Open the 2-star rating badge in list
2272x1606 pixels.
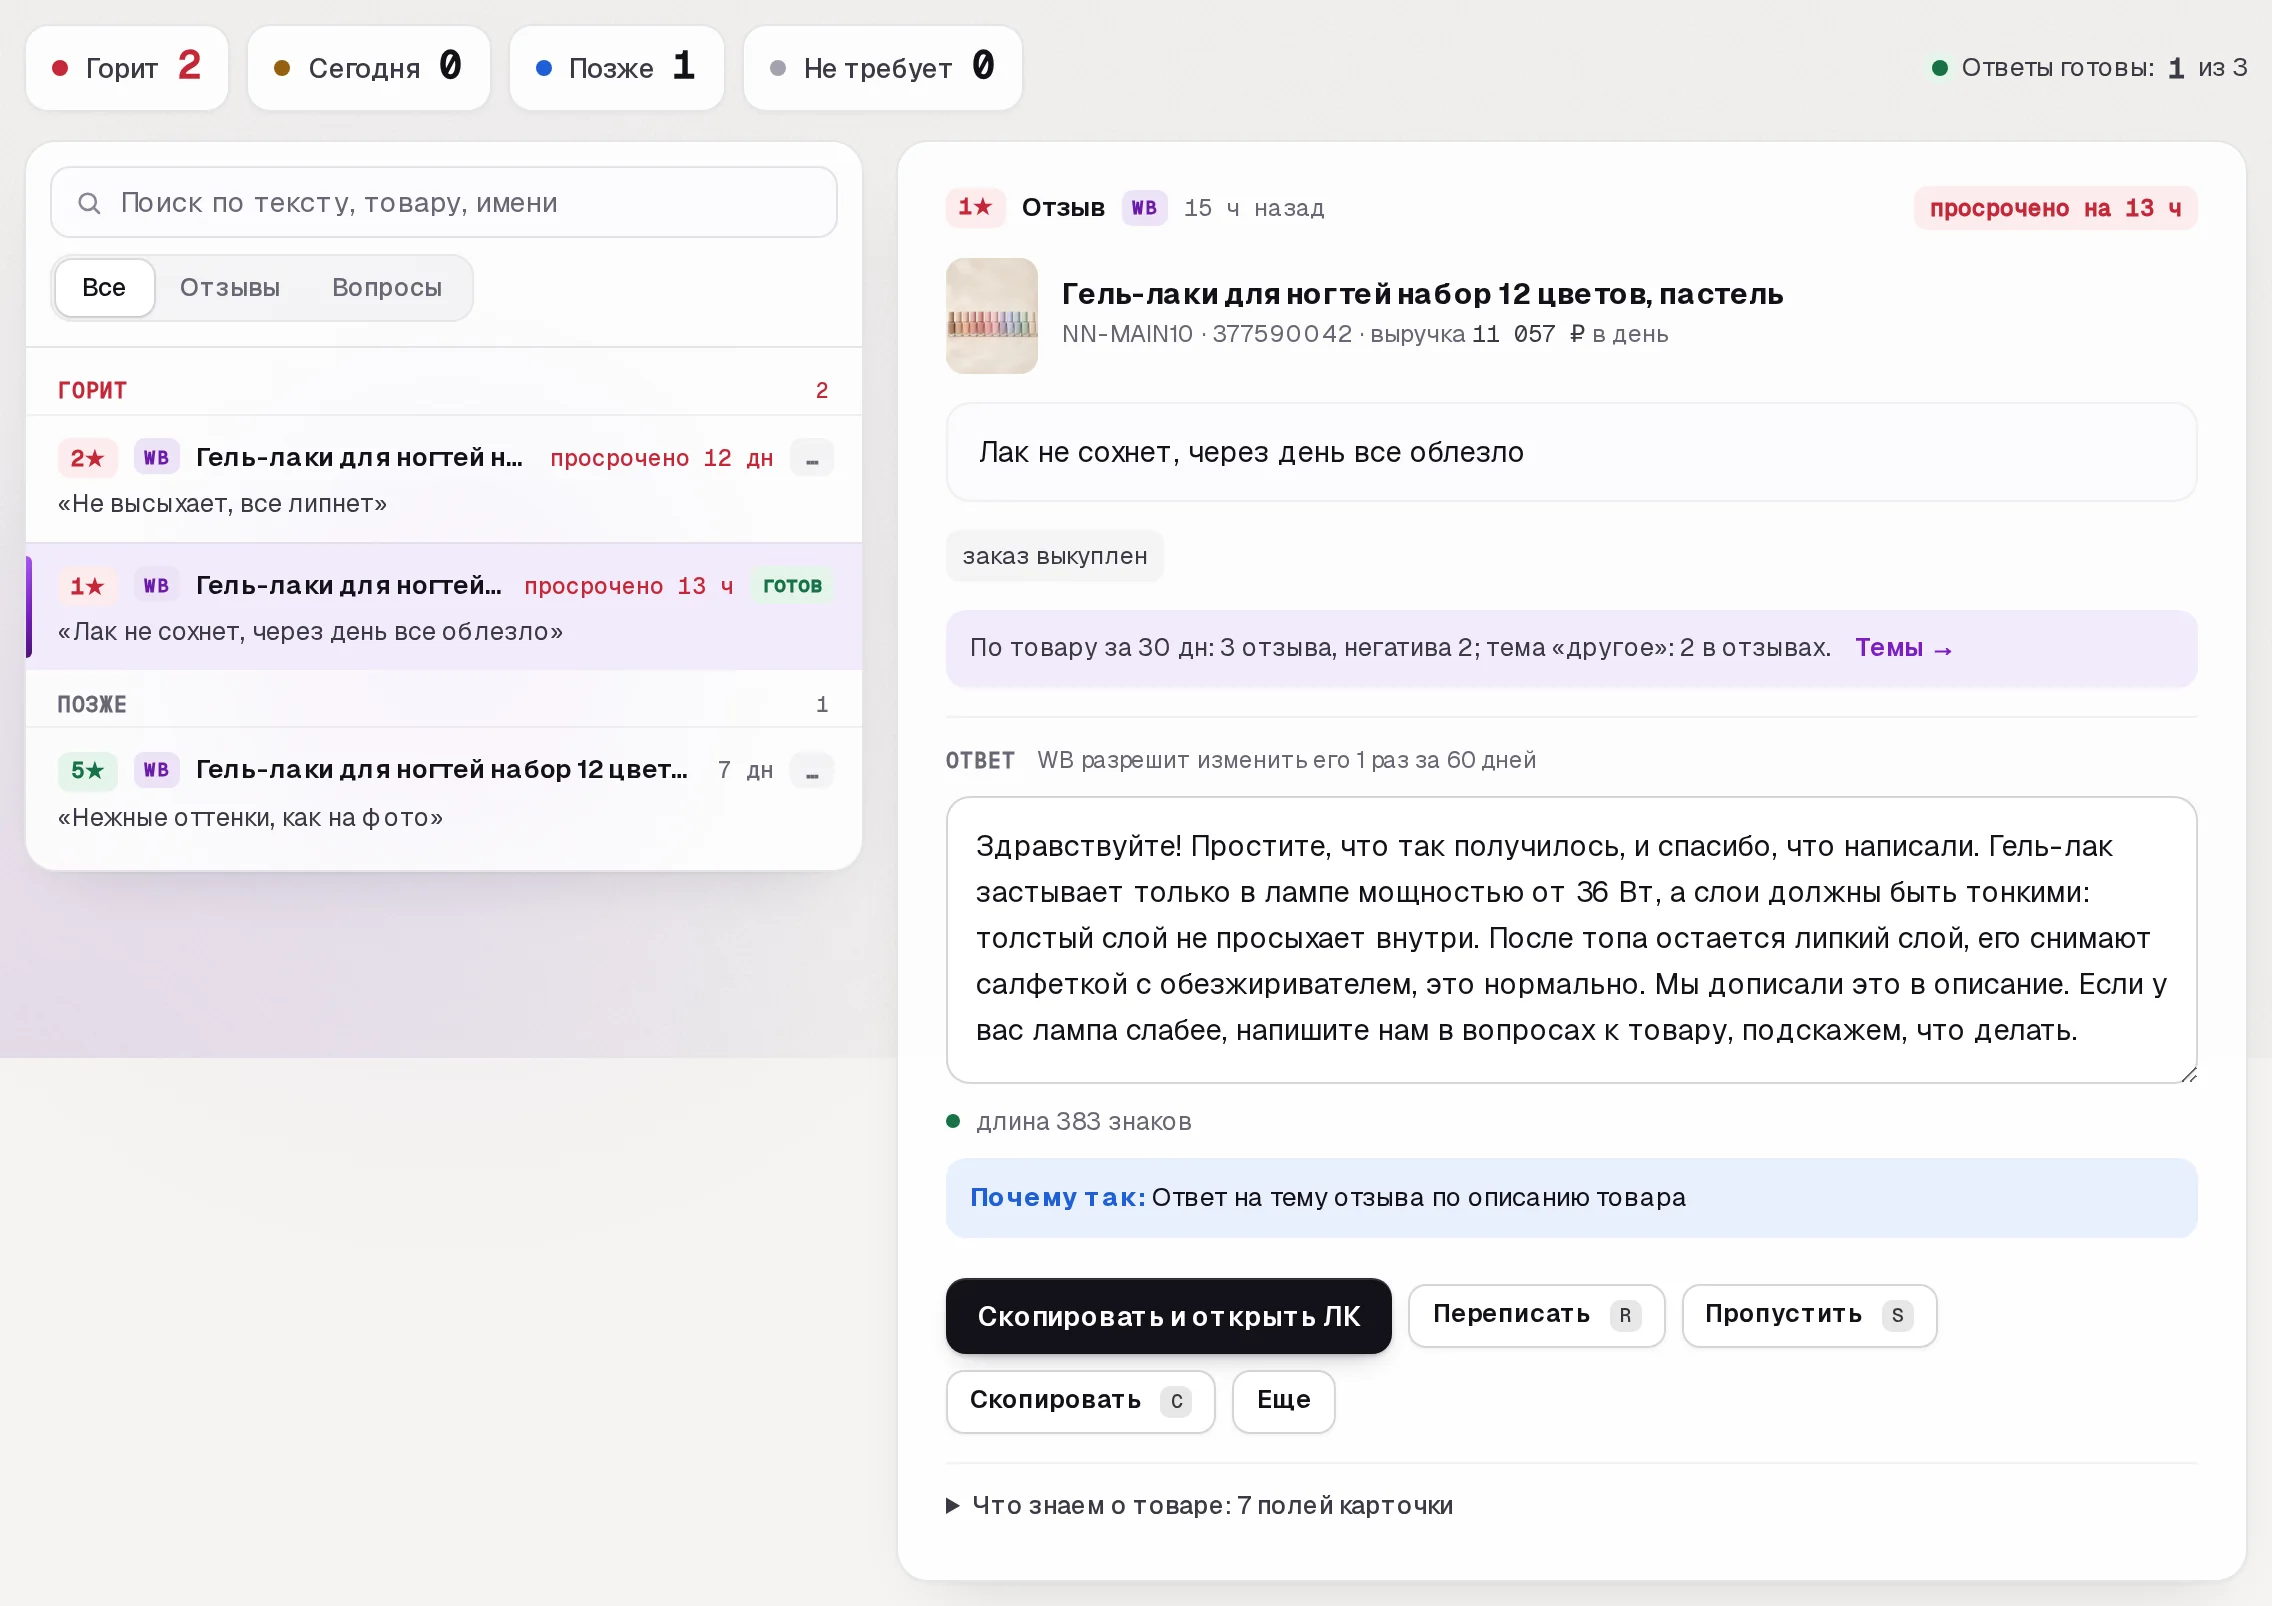87,458
